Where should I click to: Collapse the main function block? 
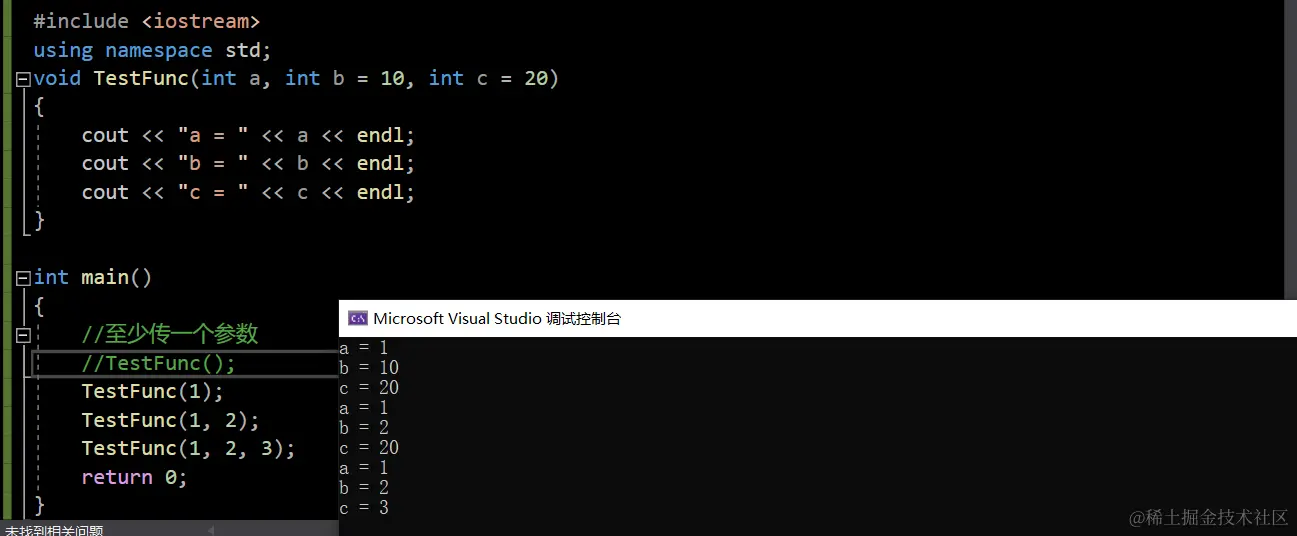[x=23, y=278]
